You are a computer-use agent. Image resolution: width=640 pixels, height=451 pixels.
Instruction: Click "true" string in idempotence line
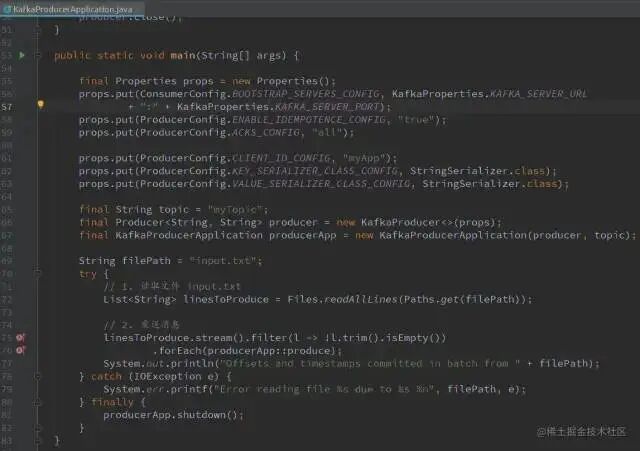pyautogui.click(x=416, y=120)
